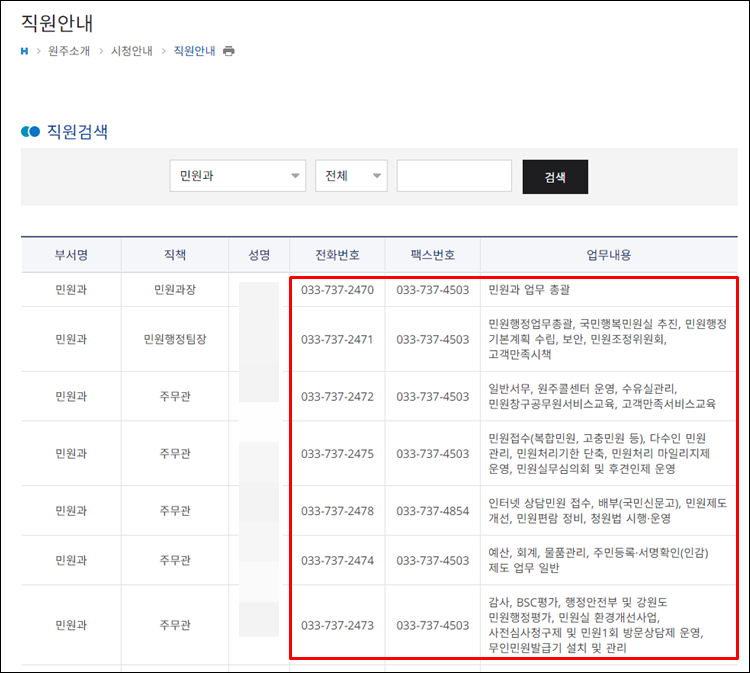Open 시청안내 breadcrumb link
Image resolution: width=750 pixels, height=673 pixels.
coord(132,51)
